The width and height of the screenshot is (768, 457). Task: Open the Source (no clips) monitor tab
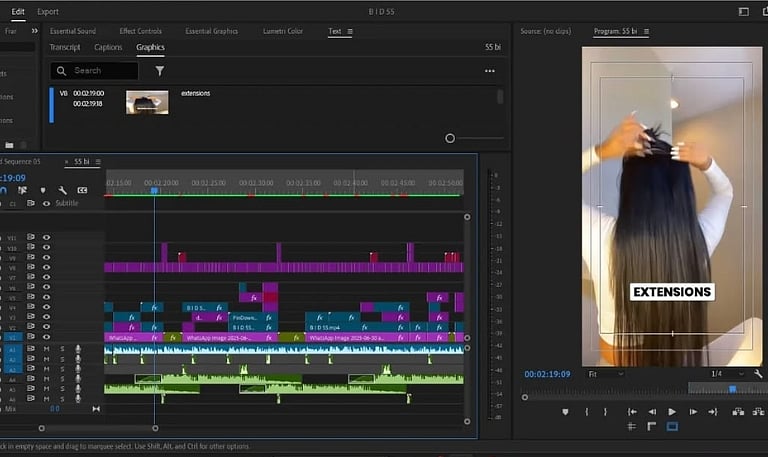546,31
